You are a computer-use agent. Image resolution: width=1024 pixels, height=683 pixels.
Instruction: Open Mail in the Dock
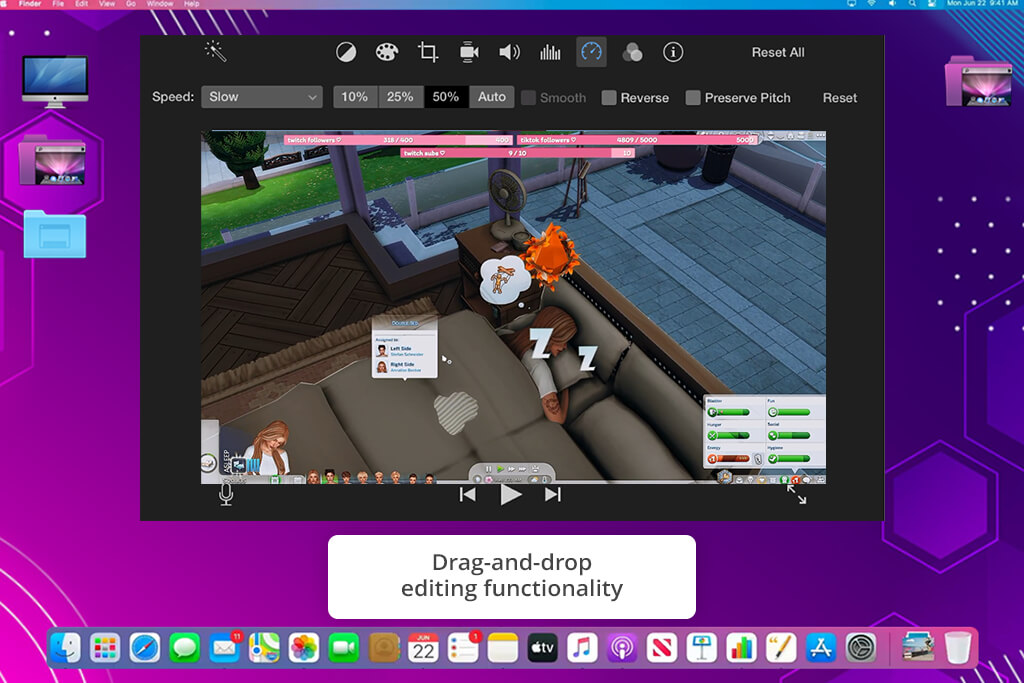225,648
